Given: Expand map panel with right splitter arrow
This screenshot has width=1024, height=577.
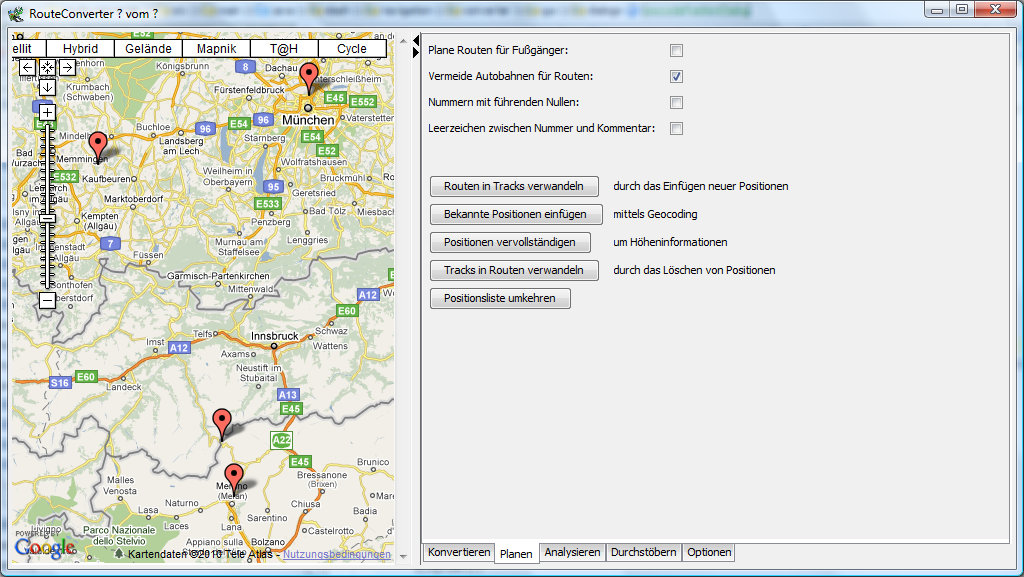Looking at the screenshot, I should click(415, 50).
